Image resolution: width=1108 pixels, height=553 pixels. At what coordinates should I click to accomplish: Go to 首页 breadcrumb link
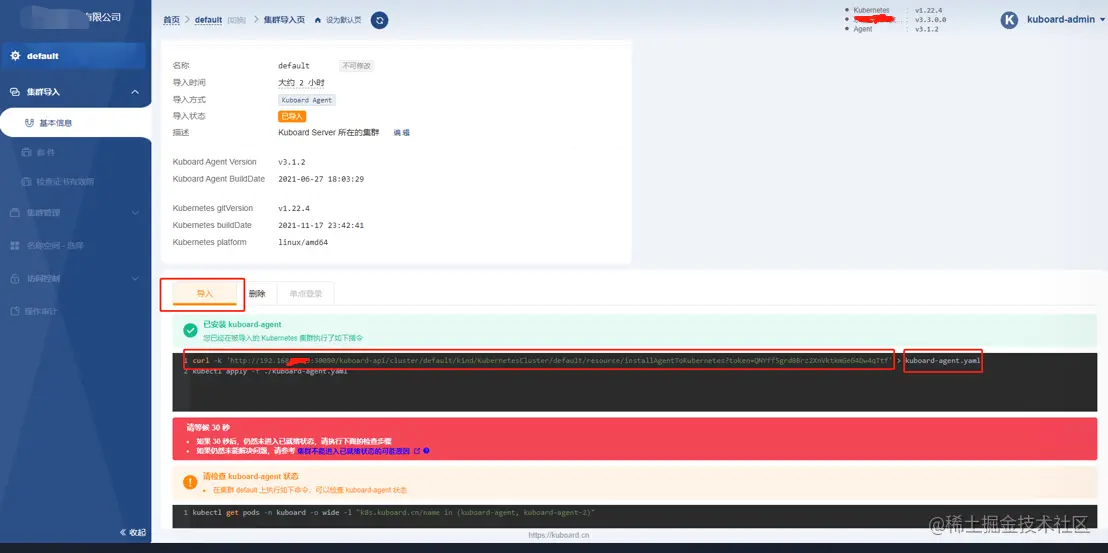tap(171, 20)
